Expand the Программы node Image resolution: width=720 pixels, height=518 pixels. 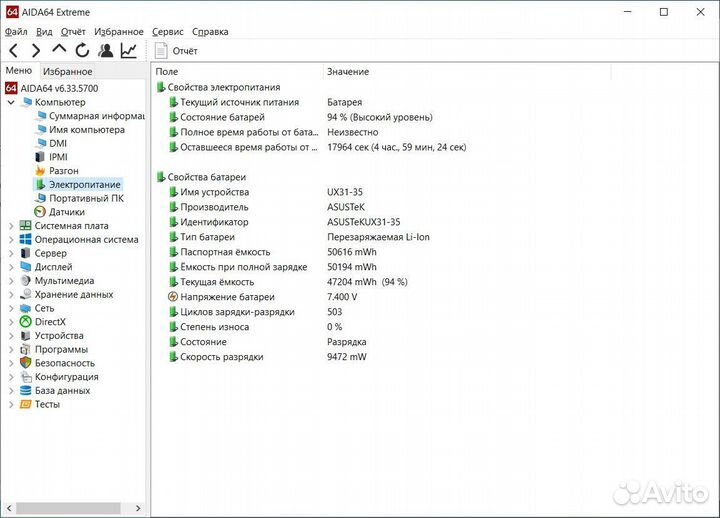coord(11,350)
